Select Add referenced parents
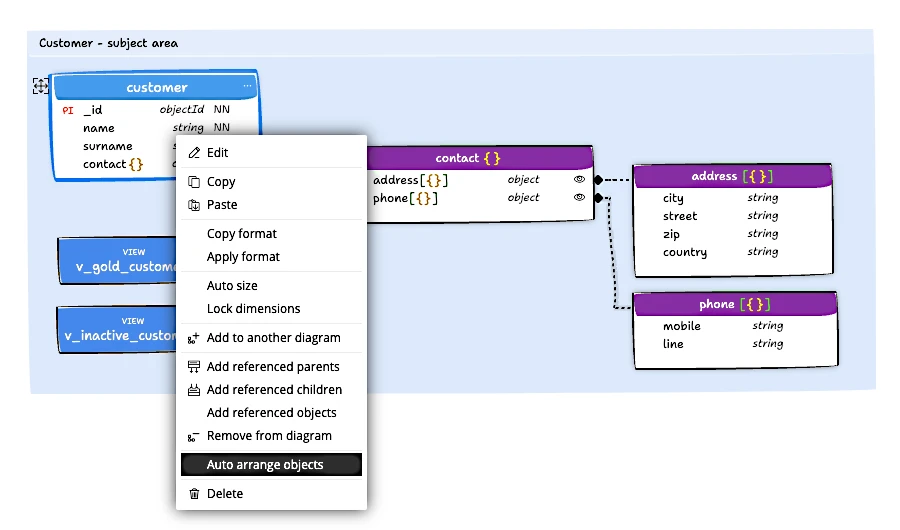Image resolution: width=900 pixels, height=530 pixels. tap(271, 366)
